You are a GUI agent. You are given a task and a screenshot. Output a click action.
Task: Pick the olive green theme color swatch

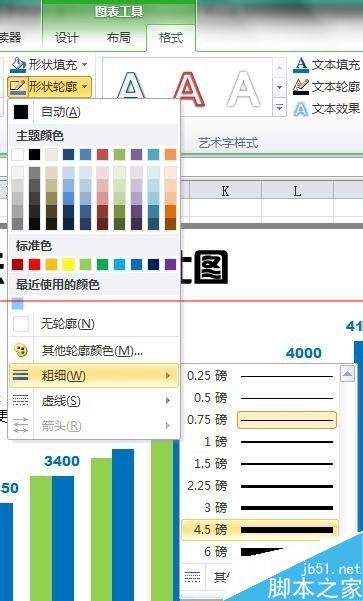tap(119, 154)
